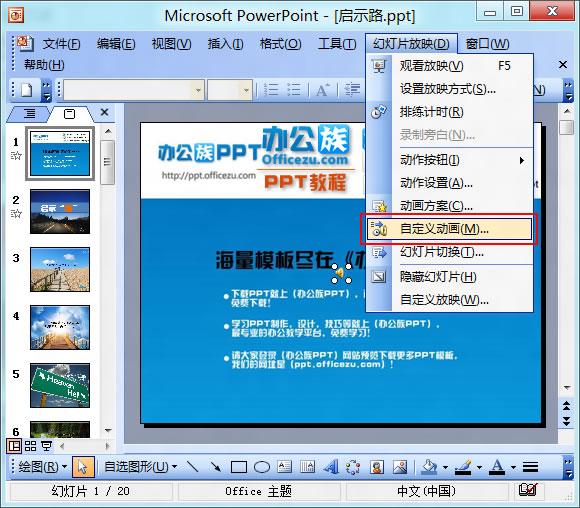Expand Fill Color dropdown arrow
The height and width of the screenshot is (508, 580).
[445, 467]
